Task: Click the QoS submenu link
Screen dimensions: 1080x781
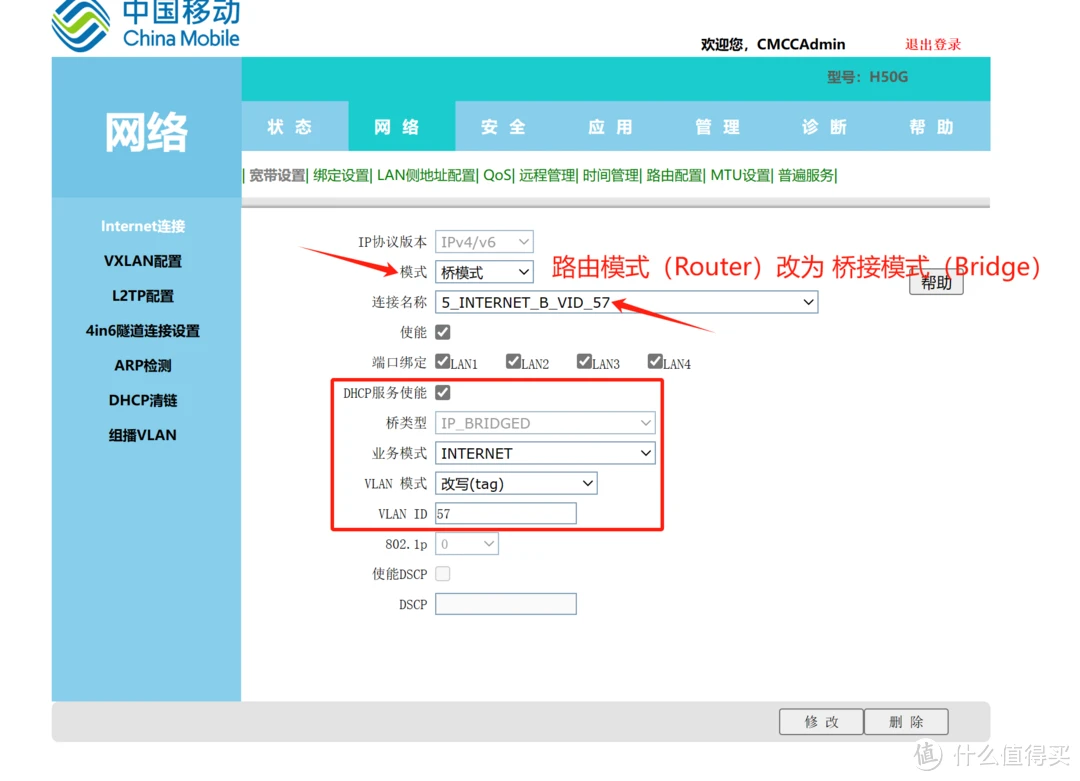Action: click(497, 174)
